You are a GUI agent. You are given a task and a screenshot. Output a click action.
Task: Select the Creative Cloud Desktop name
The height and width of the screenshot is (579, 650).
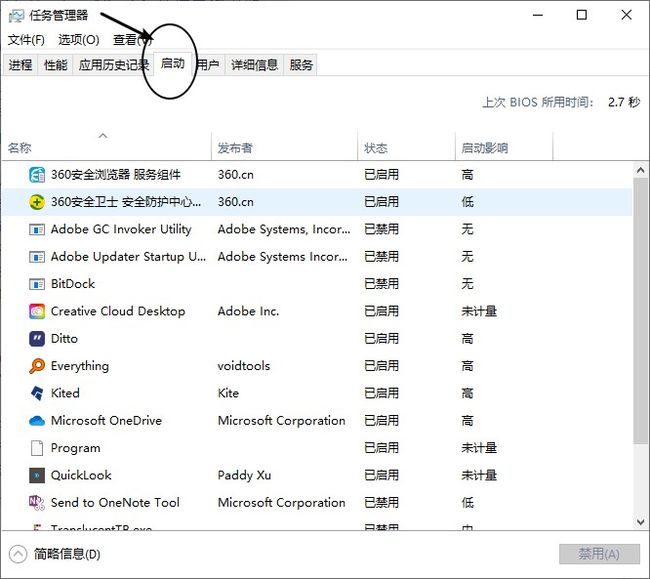pos(118,311)
